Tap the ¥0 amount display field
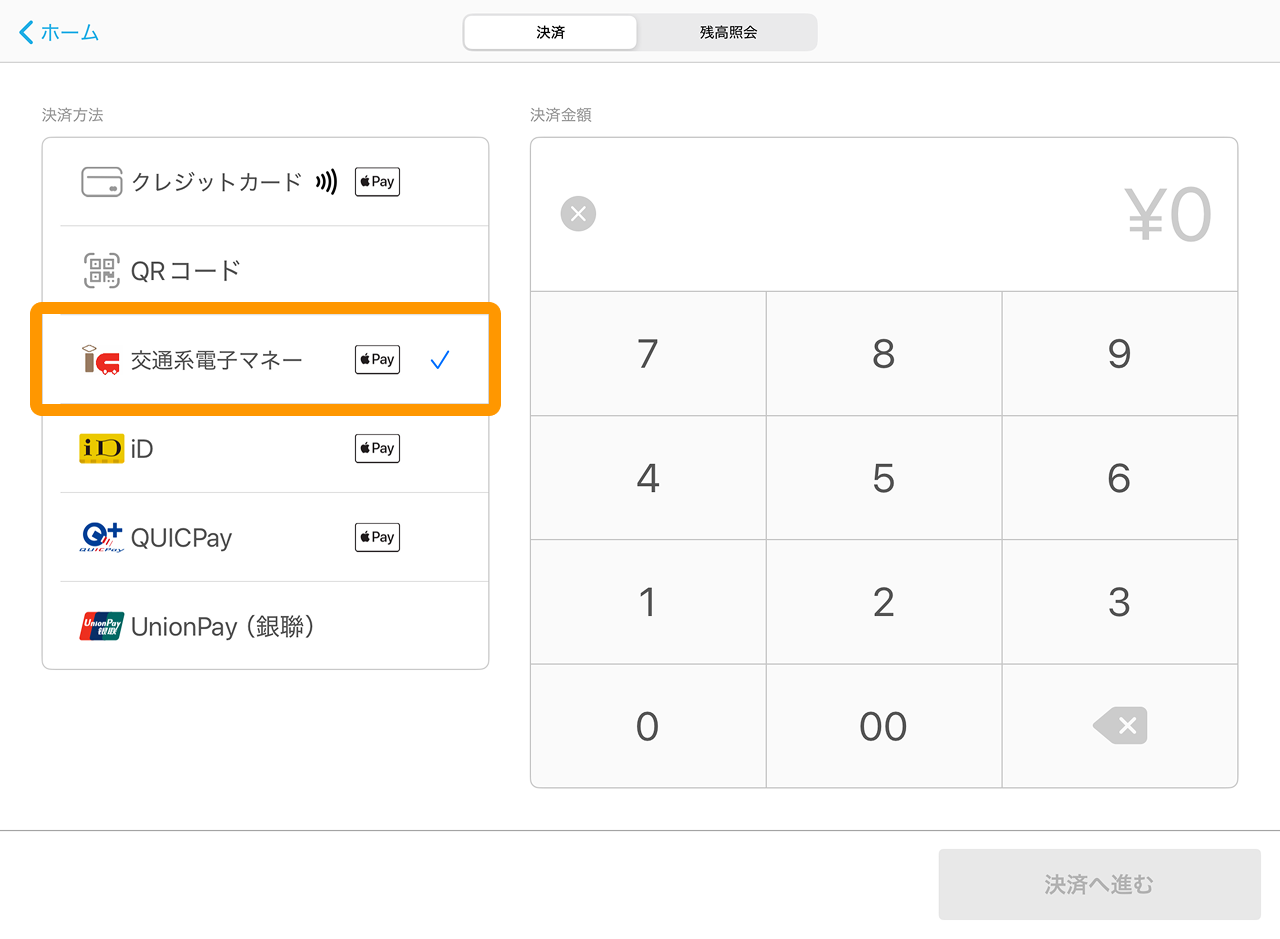The image size is (1280, 939). click(x=1167, y=214)
